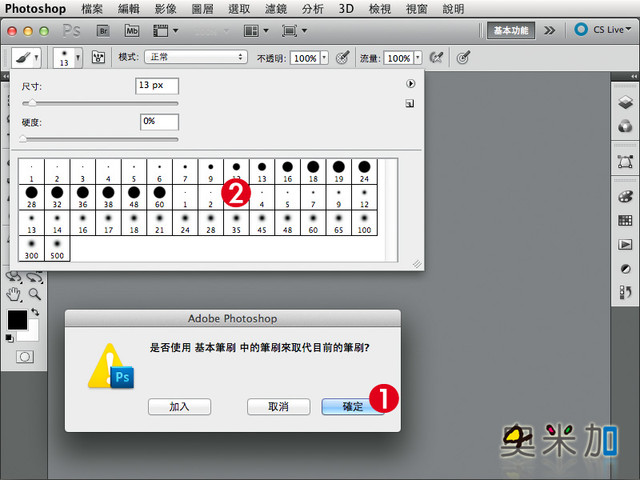Create new brush preset from this brush
This screenshot has height=480, width=640.
coord(410,103)
